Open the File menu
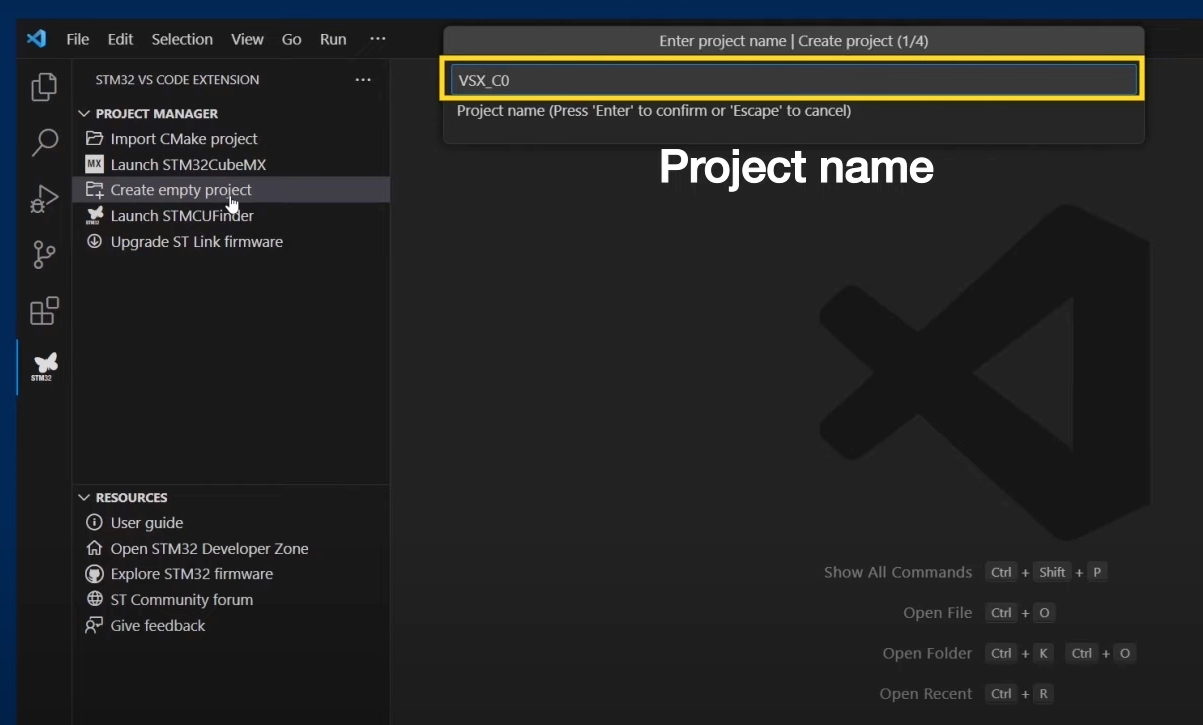Screen dimensions: 1203x725 (78, 39)
